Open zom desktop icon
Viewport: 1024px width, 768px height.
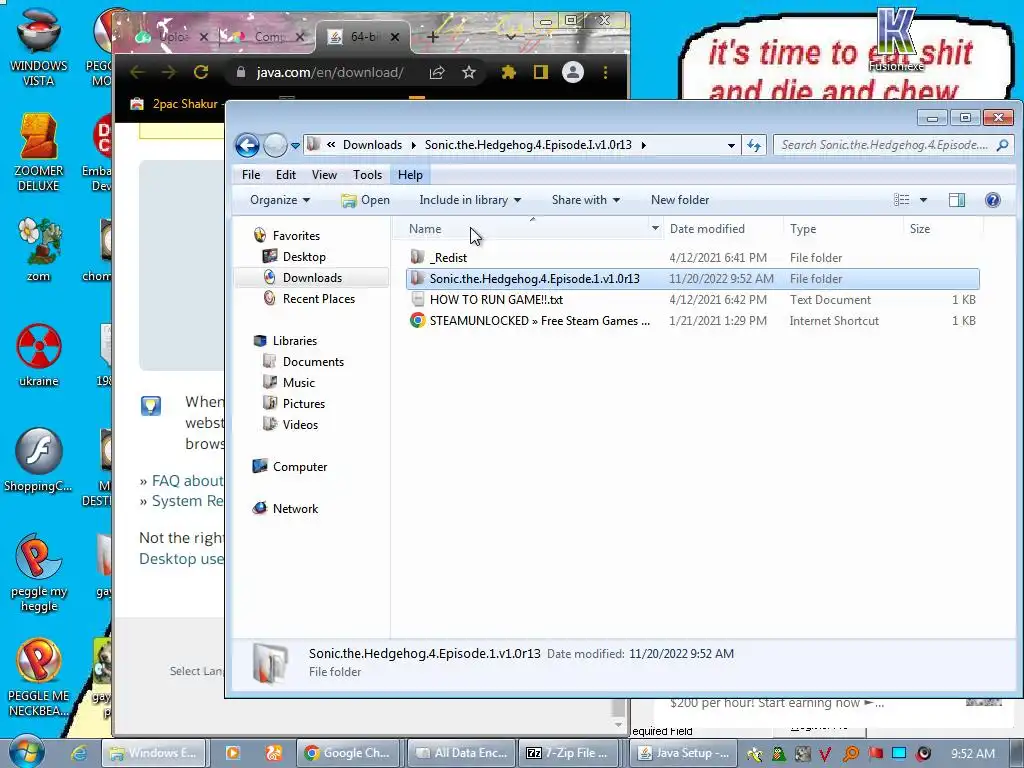[39, 249]
